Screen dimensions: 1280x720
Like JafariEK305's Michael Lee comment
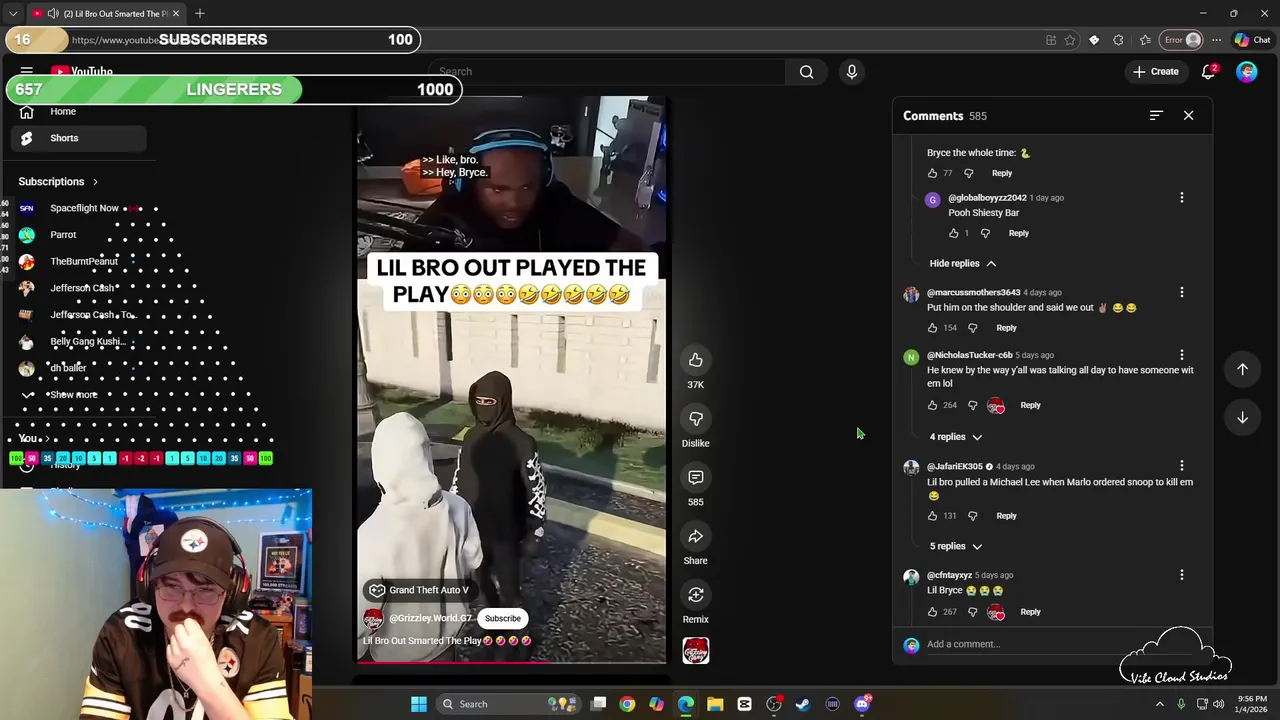[933, 516]
